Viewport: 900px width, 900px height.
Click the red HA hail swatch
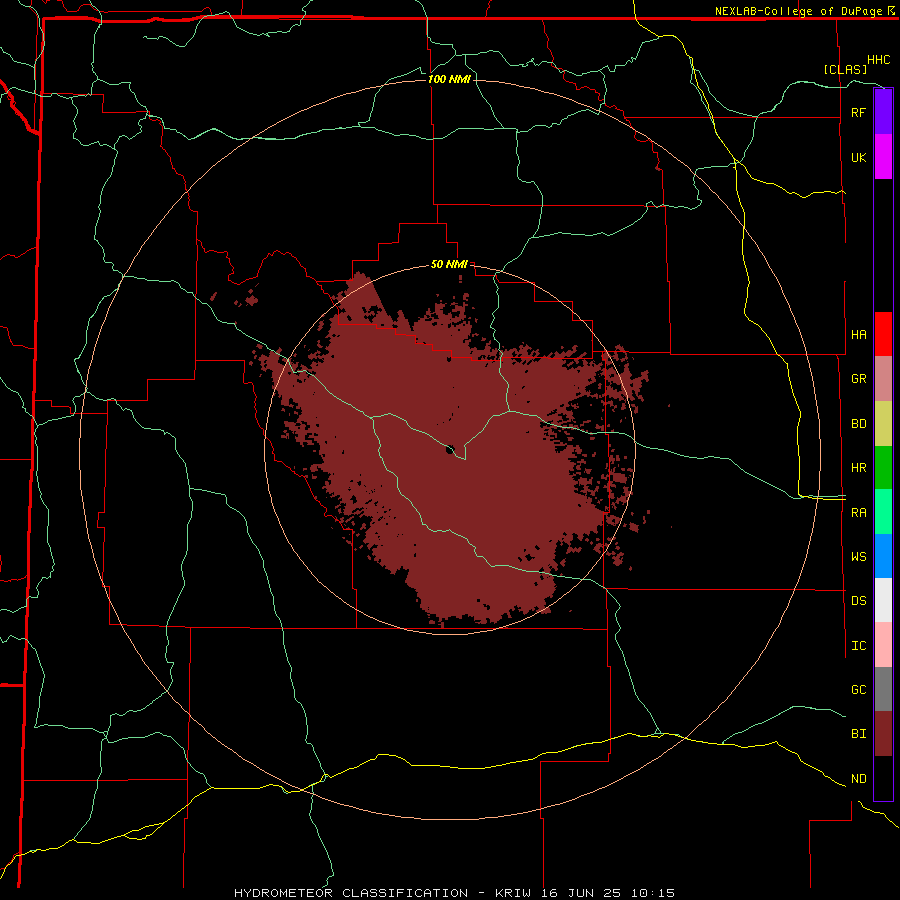click(883, 334)
